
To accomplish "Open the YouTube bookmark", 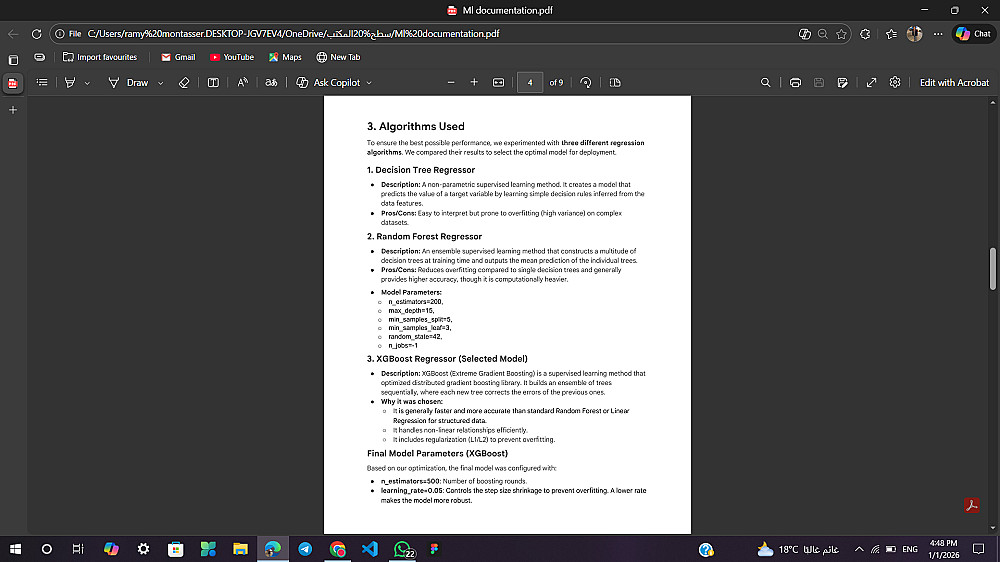I will 232,57.
